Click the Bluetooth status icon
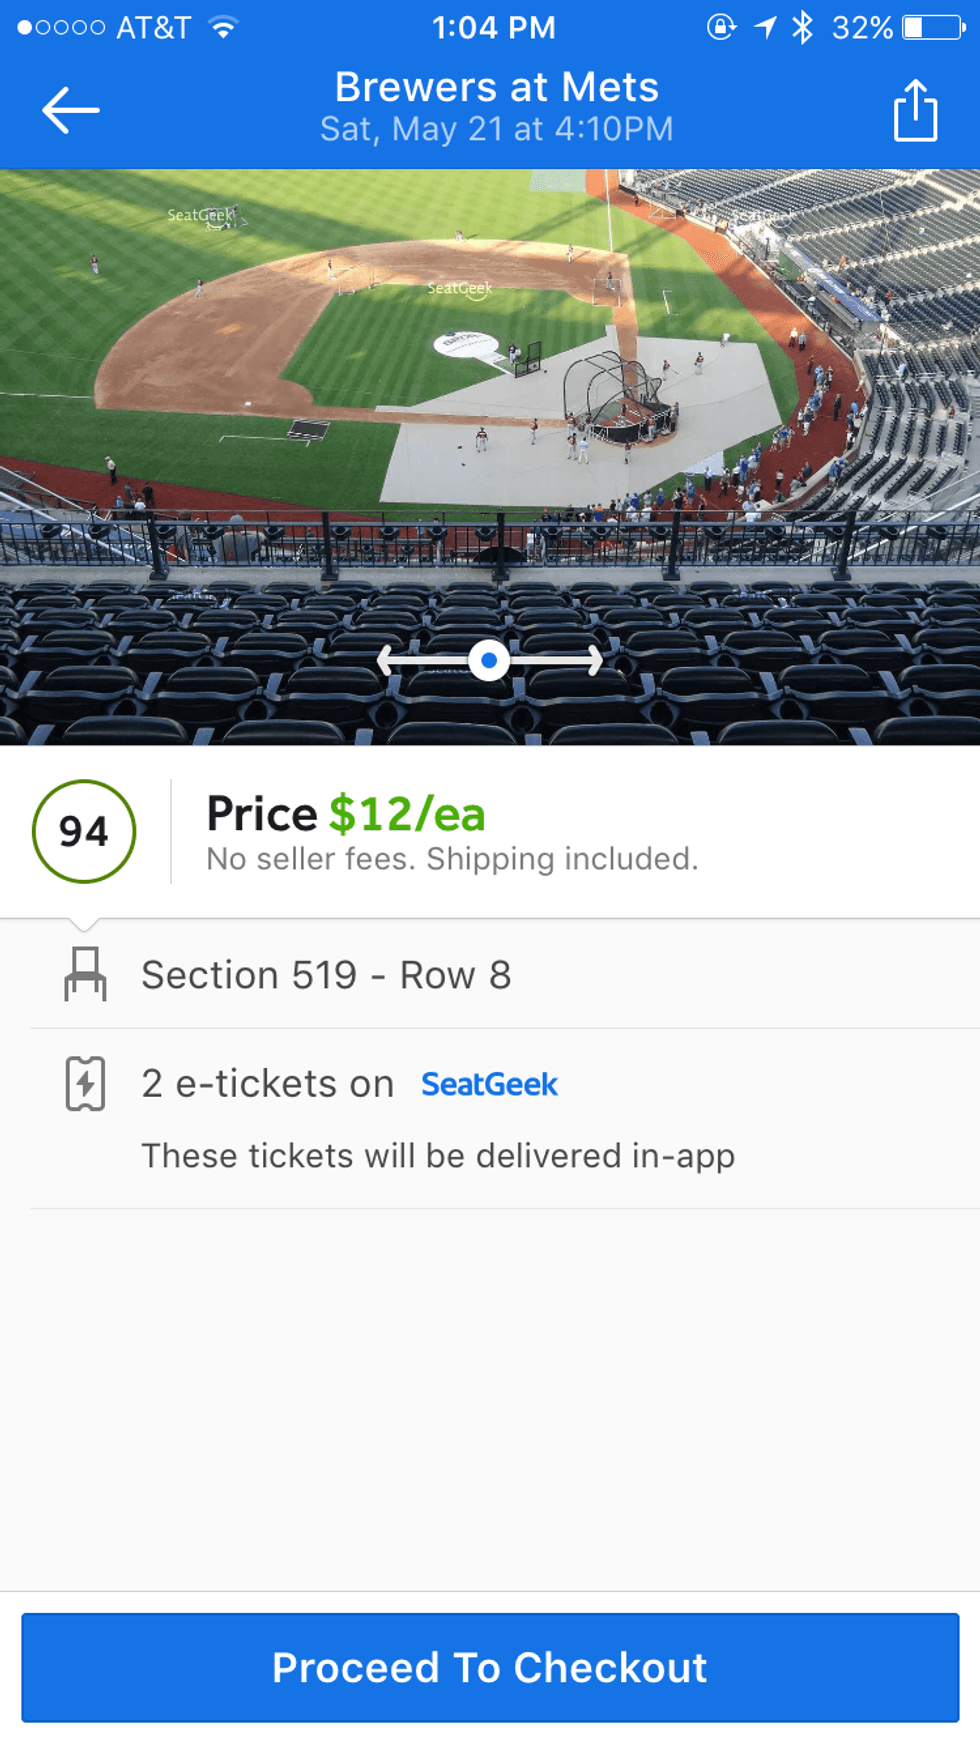 (802, 27)
